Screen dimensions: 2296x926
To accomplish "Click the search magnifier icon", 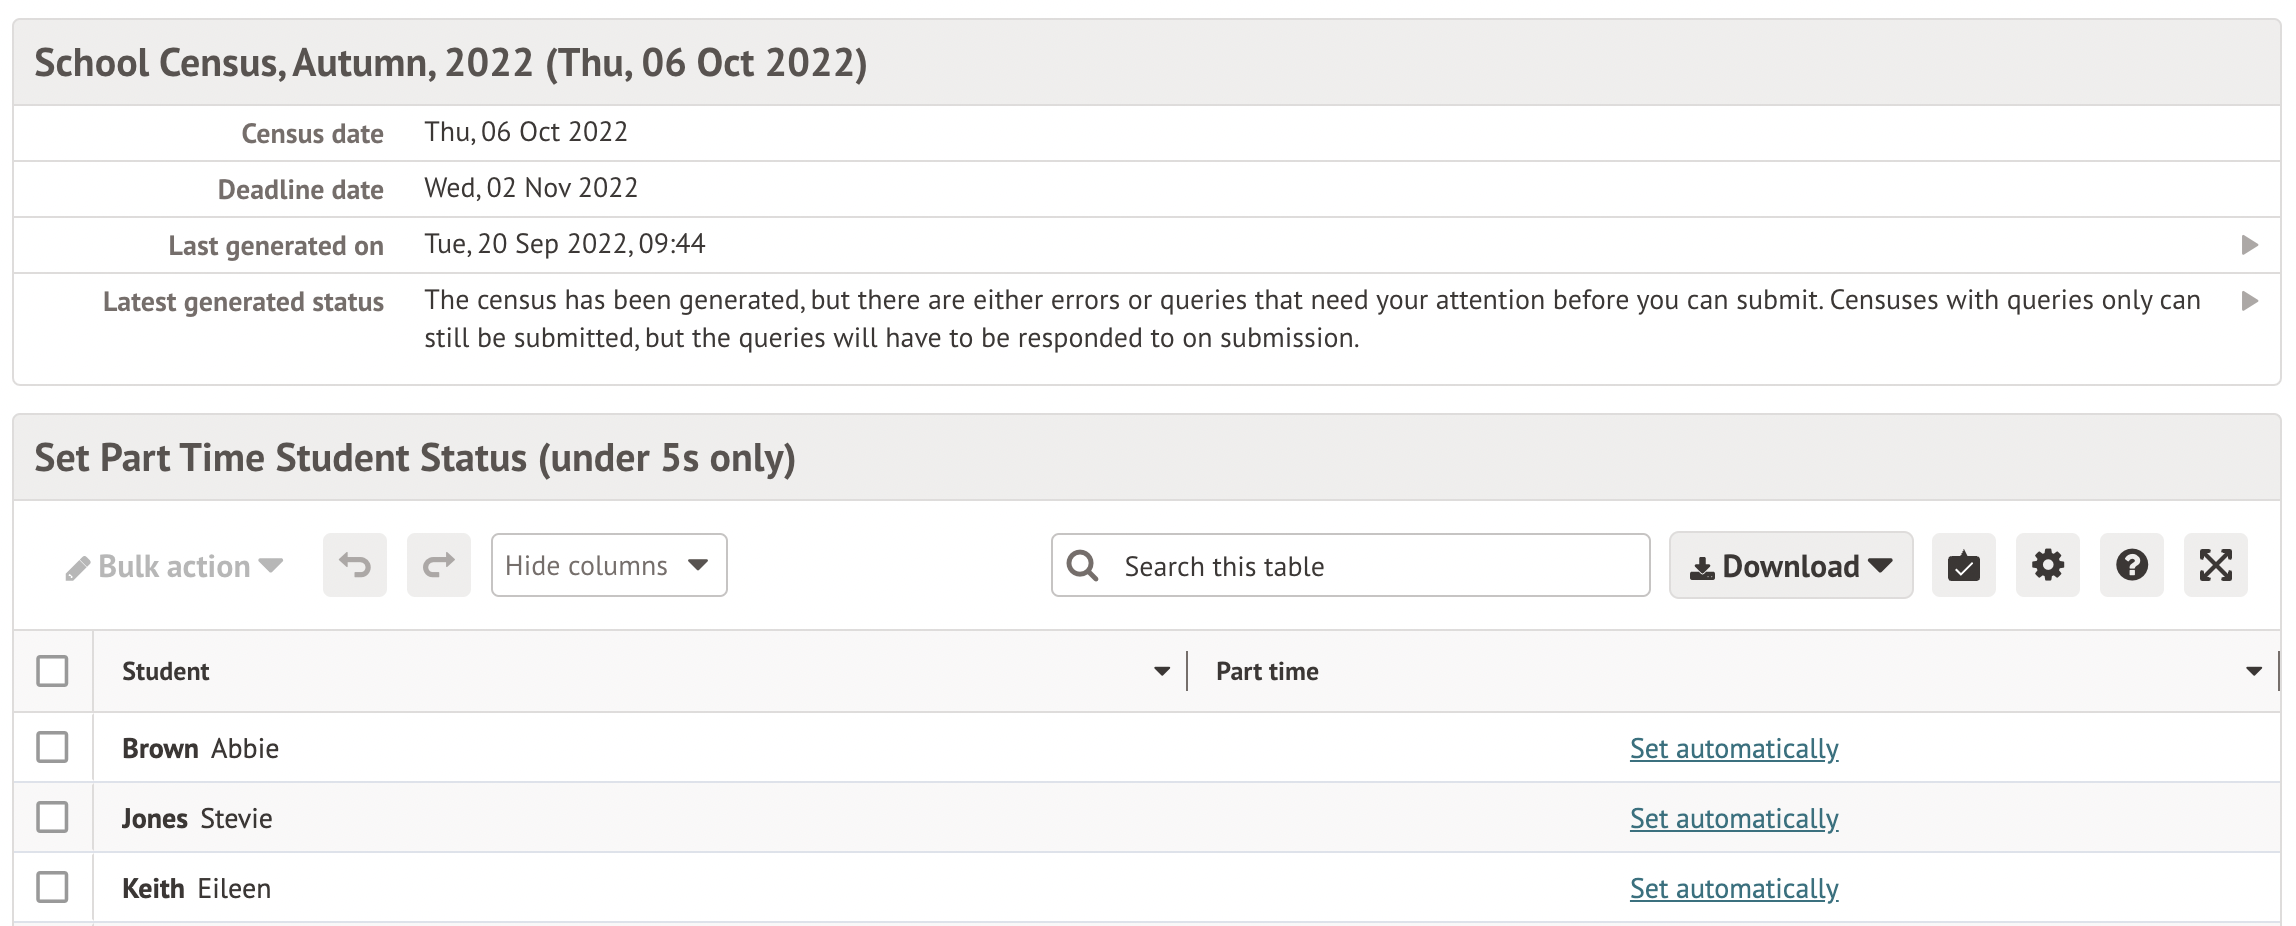I will pyautogui.click(x=1082, y=566).
